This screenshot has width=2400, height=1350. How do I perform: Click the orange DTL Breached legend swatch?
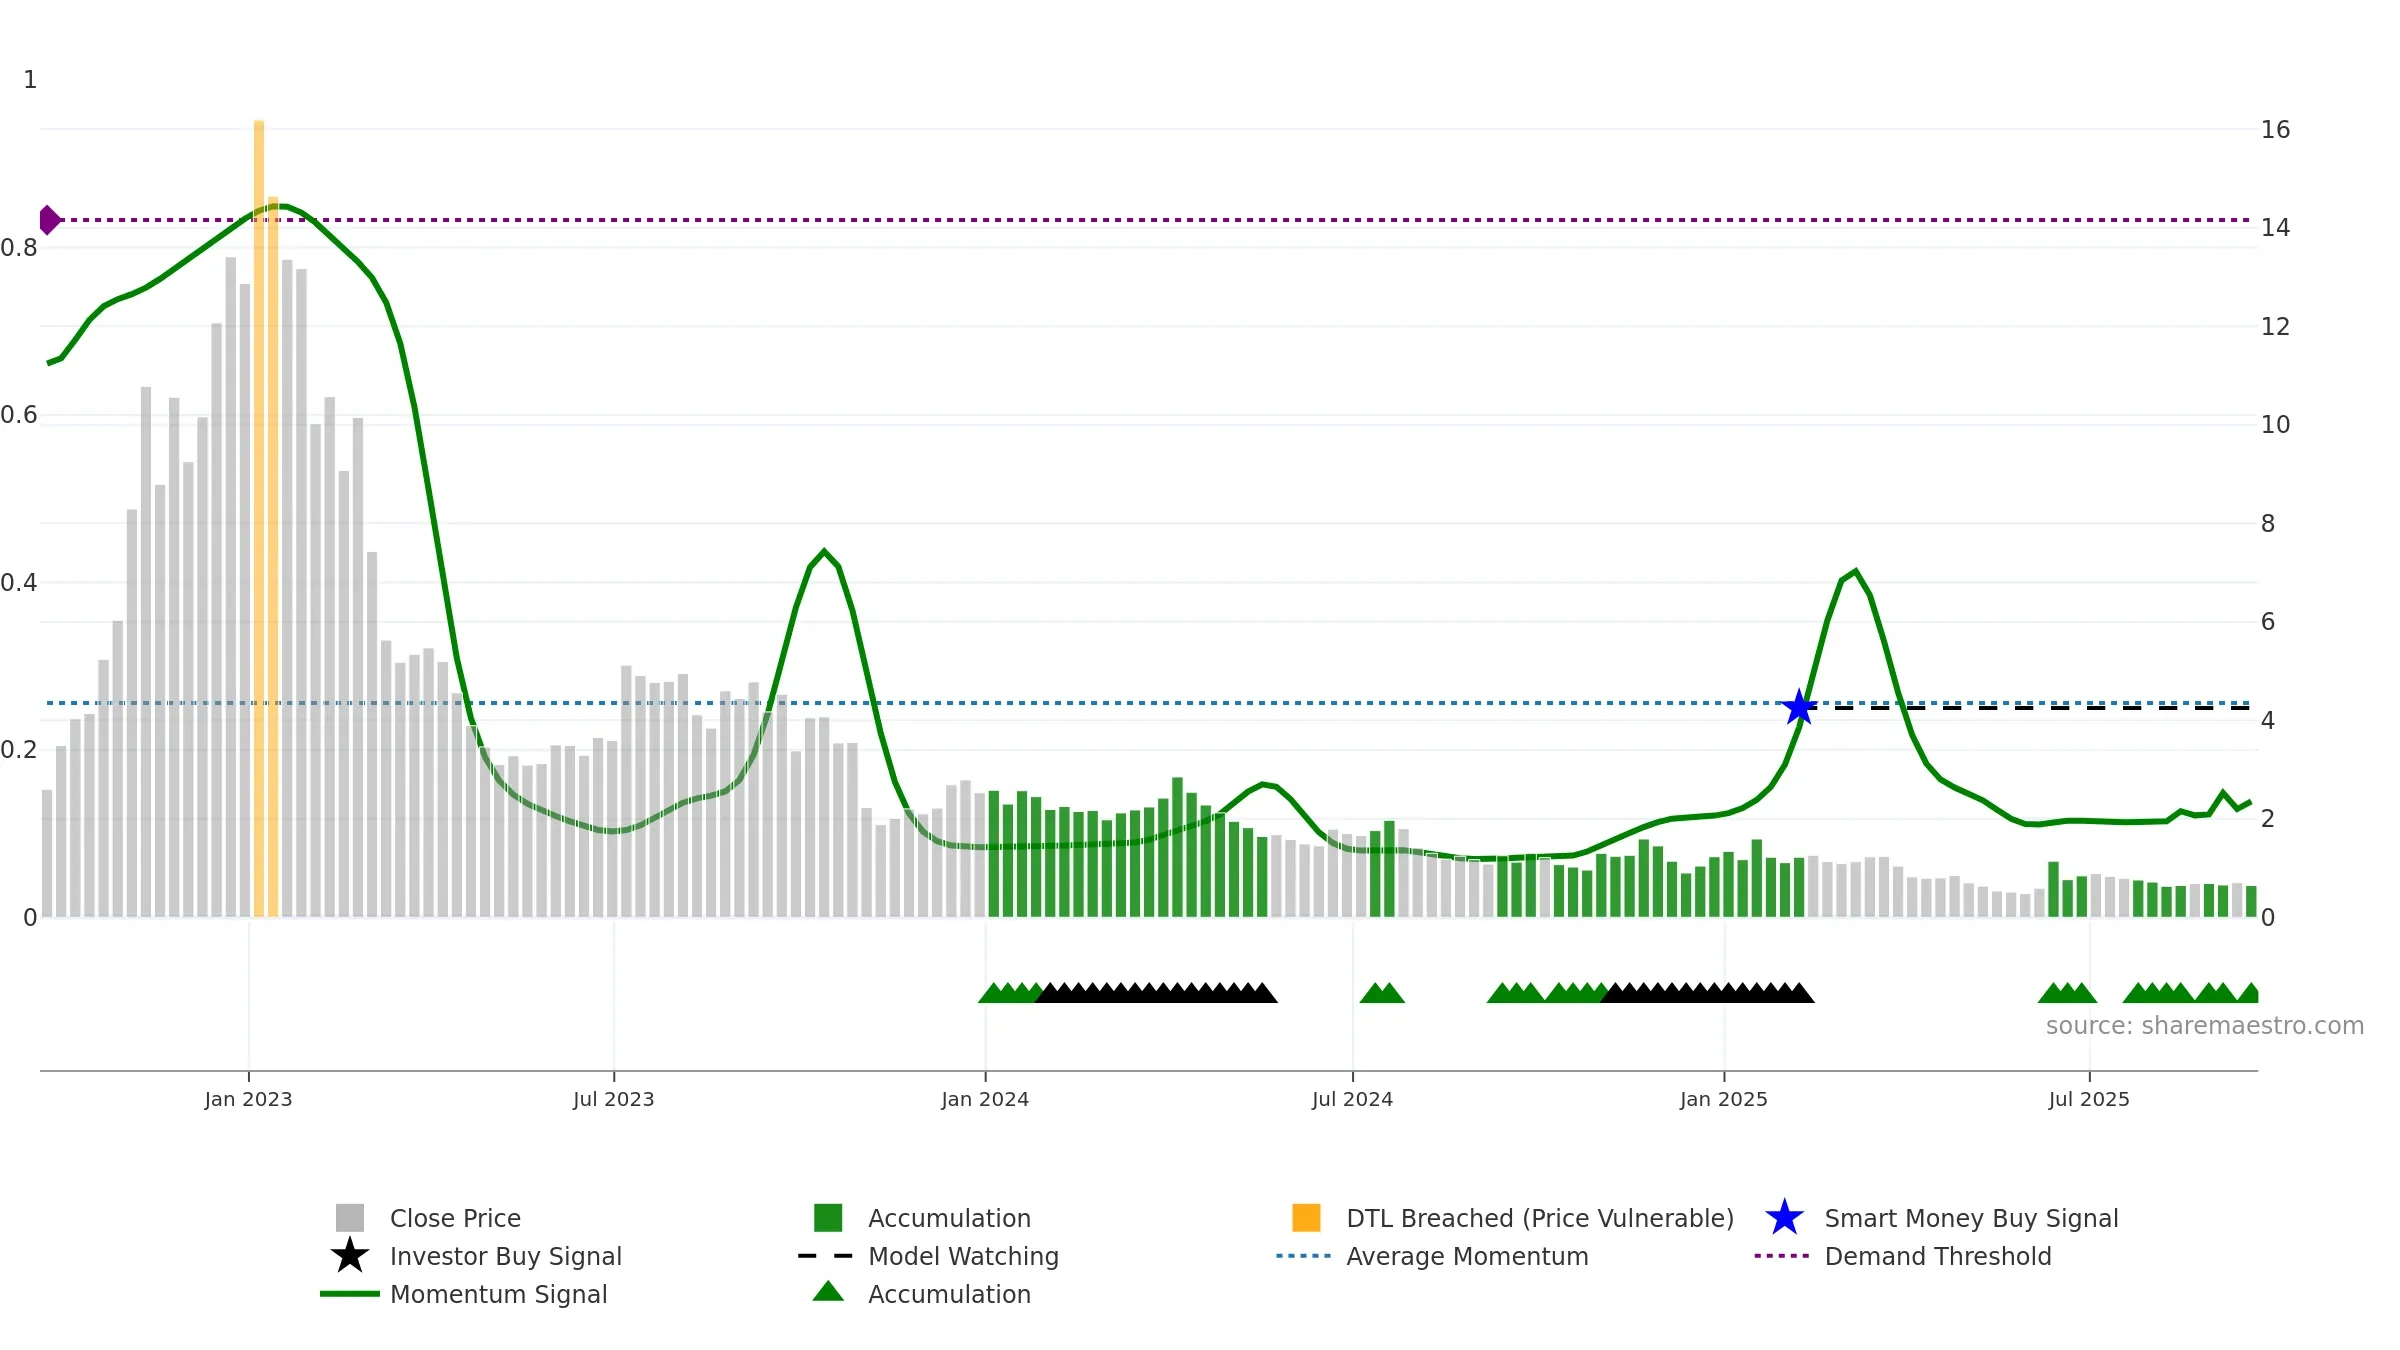click(x=1306, y=1218)
